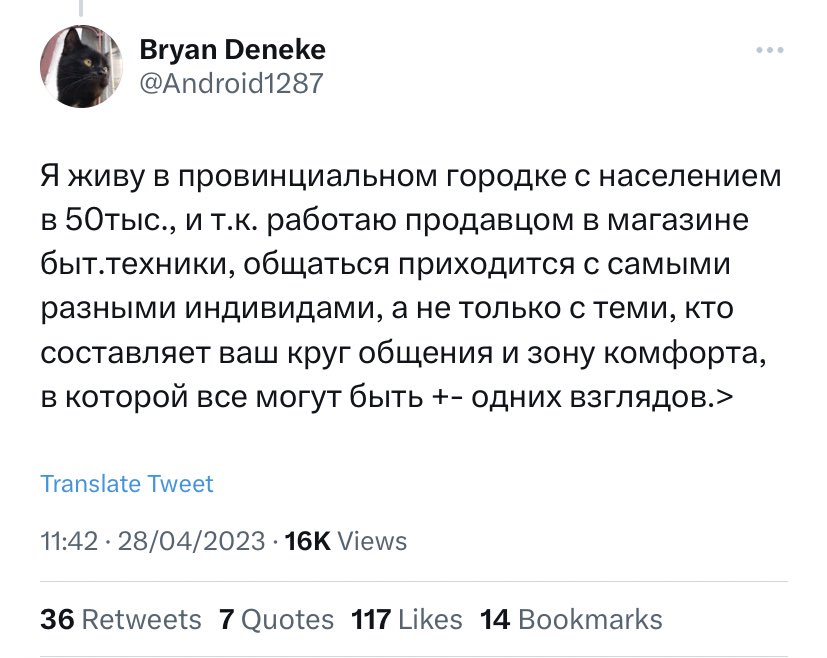This screenshot has height=658, width=827.
Task: Click the tweet's first line starting "Я живу"
Action: (410, 177)
